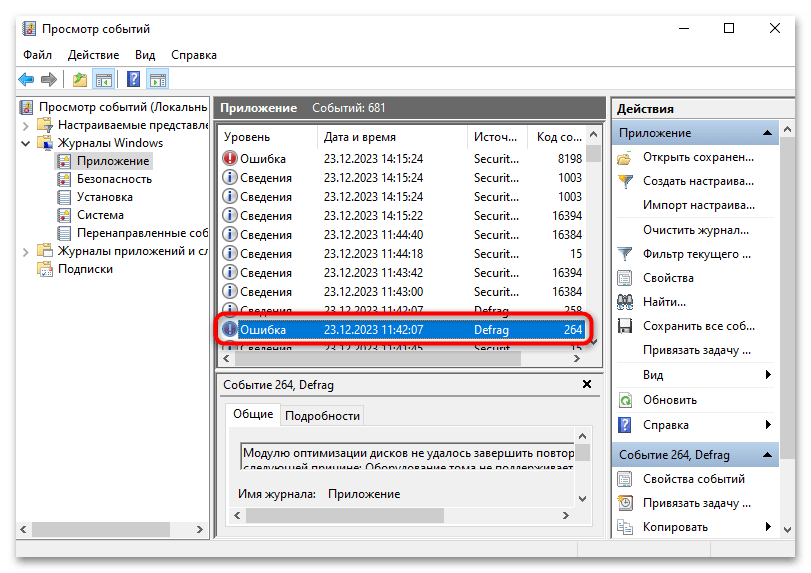
Task: Collapse the Журналы Windows tree node
Action: [27, 143]
